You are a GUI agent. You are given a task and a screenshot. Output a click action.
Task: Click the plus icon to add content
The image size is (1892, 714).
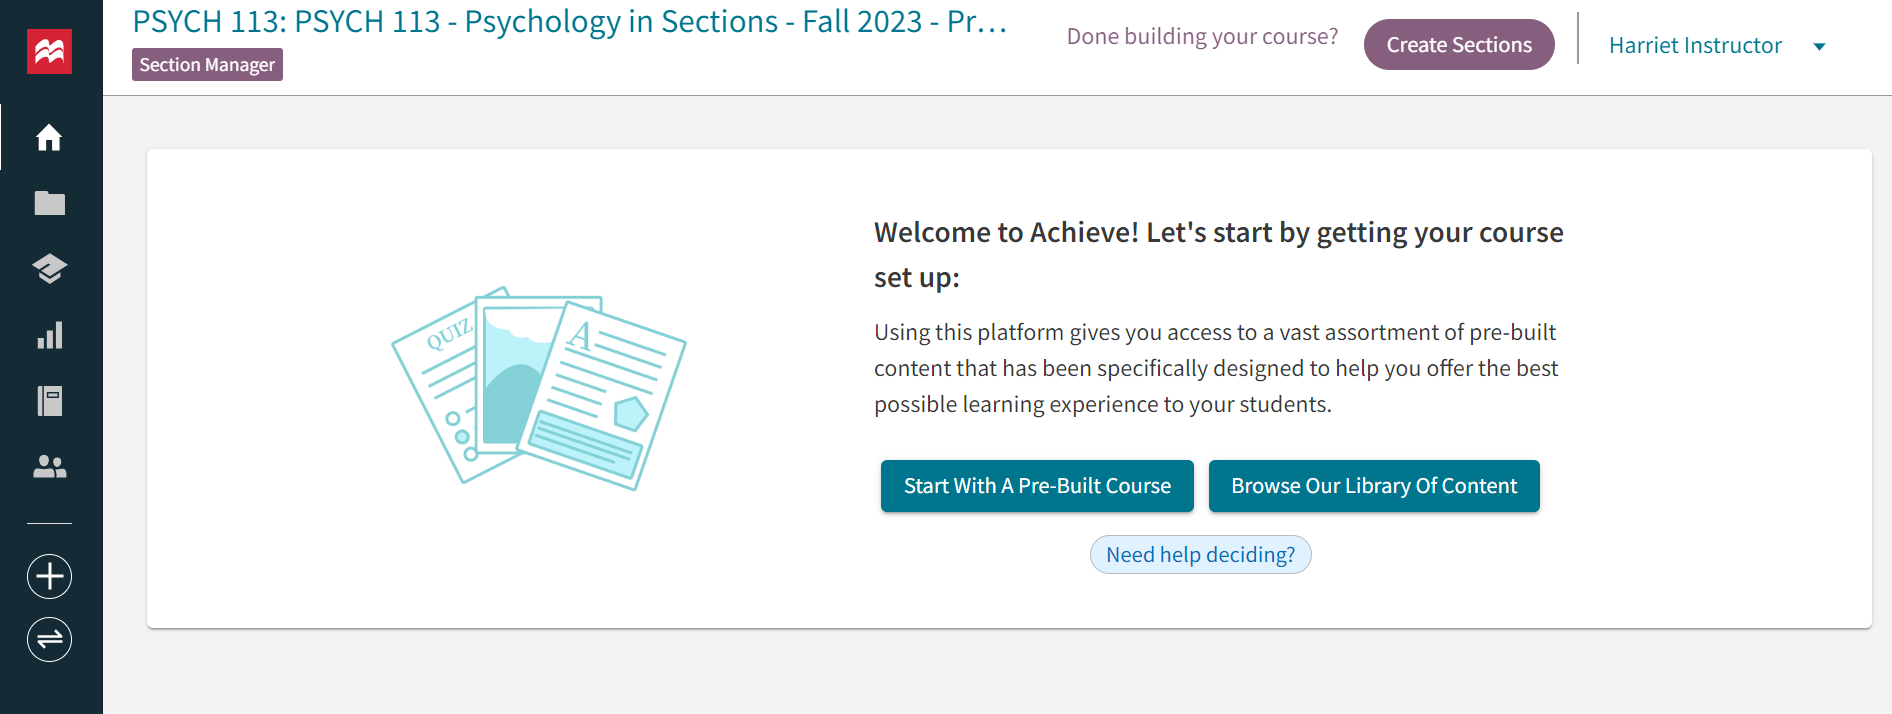[49, 576]
